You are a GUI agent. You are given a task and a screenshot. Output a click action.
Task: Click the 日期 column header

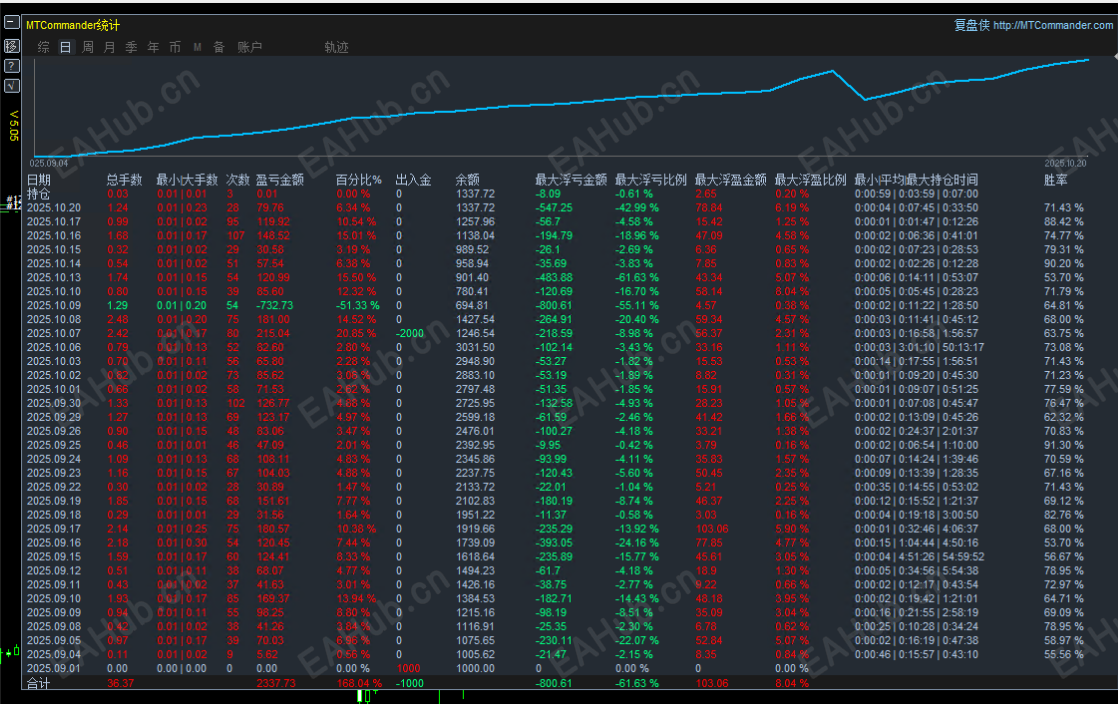click(39, 180)
